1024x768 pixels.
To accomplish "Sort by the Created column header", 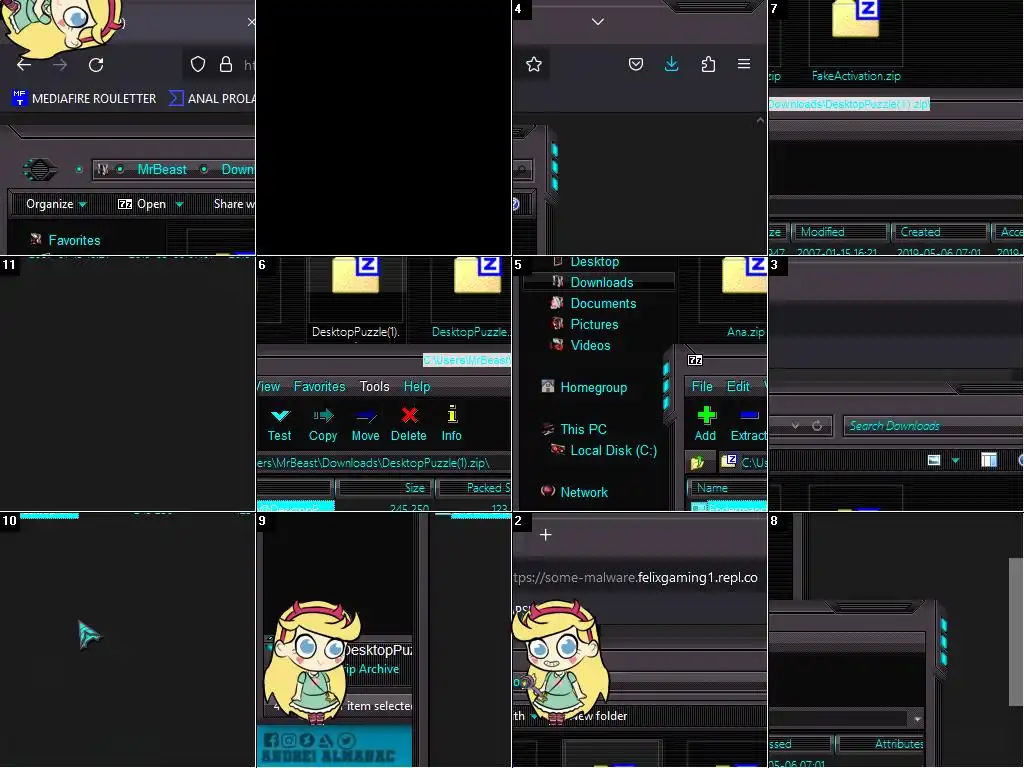I will point(939,232).
